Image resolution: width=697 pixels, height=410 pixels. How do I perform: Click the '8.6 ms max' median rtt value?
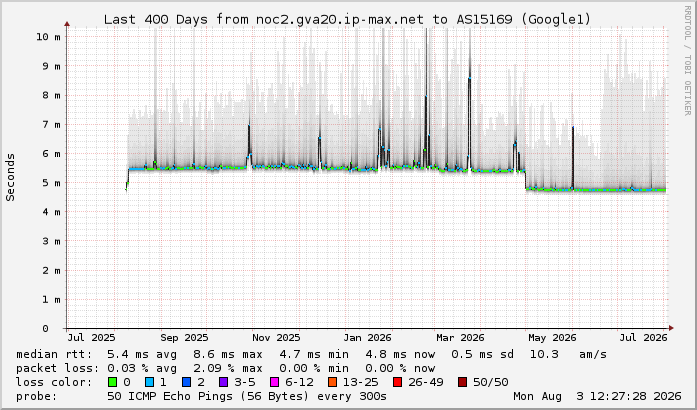[x=228, y=354]
